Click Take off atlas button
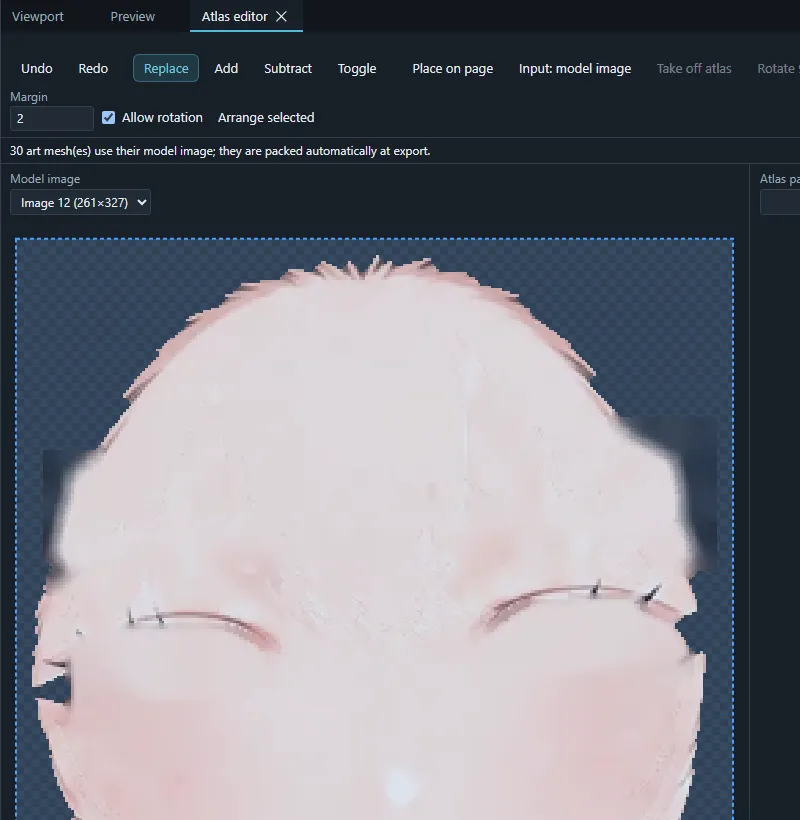800x820 pixels. pyautogui.click(x=694, y=69)
